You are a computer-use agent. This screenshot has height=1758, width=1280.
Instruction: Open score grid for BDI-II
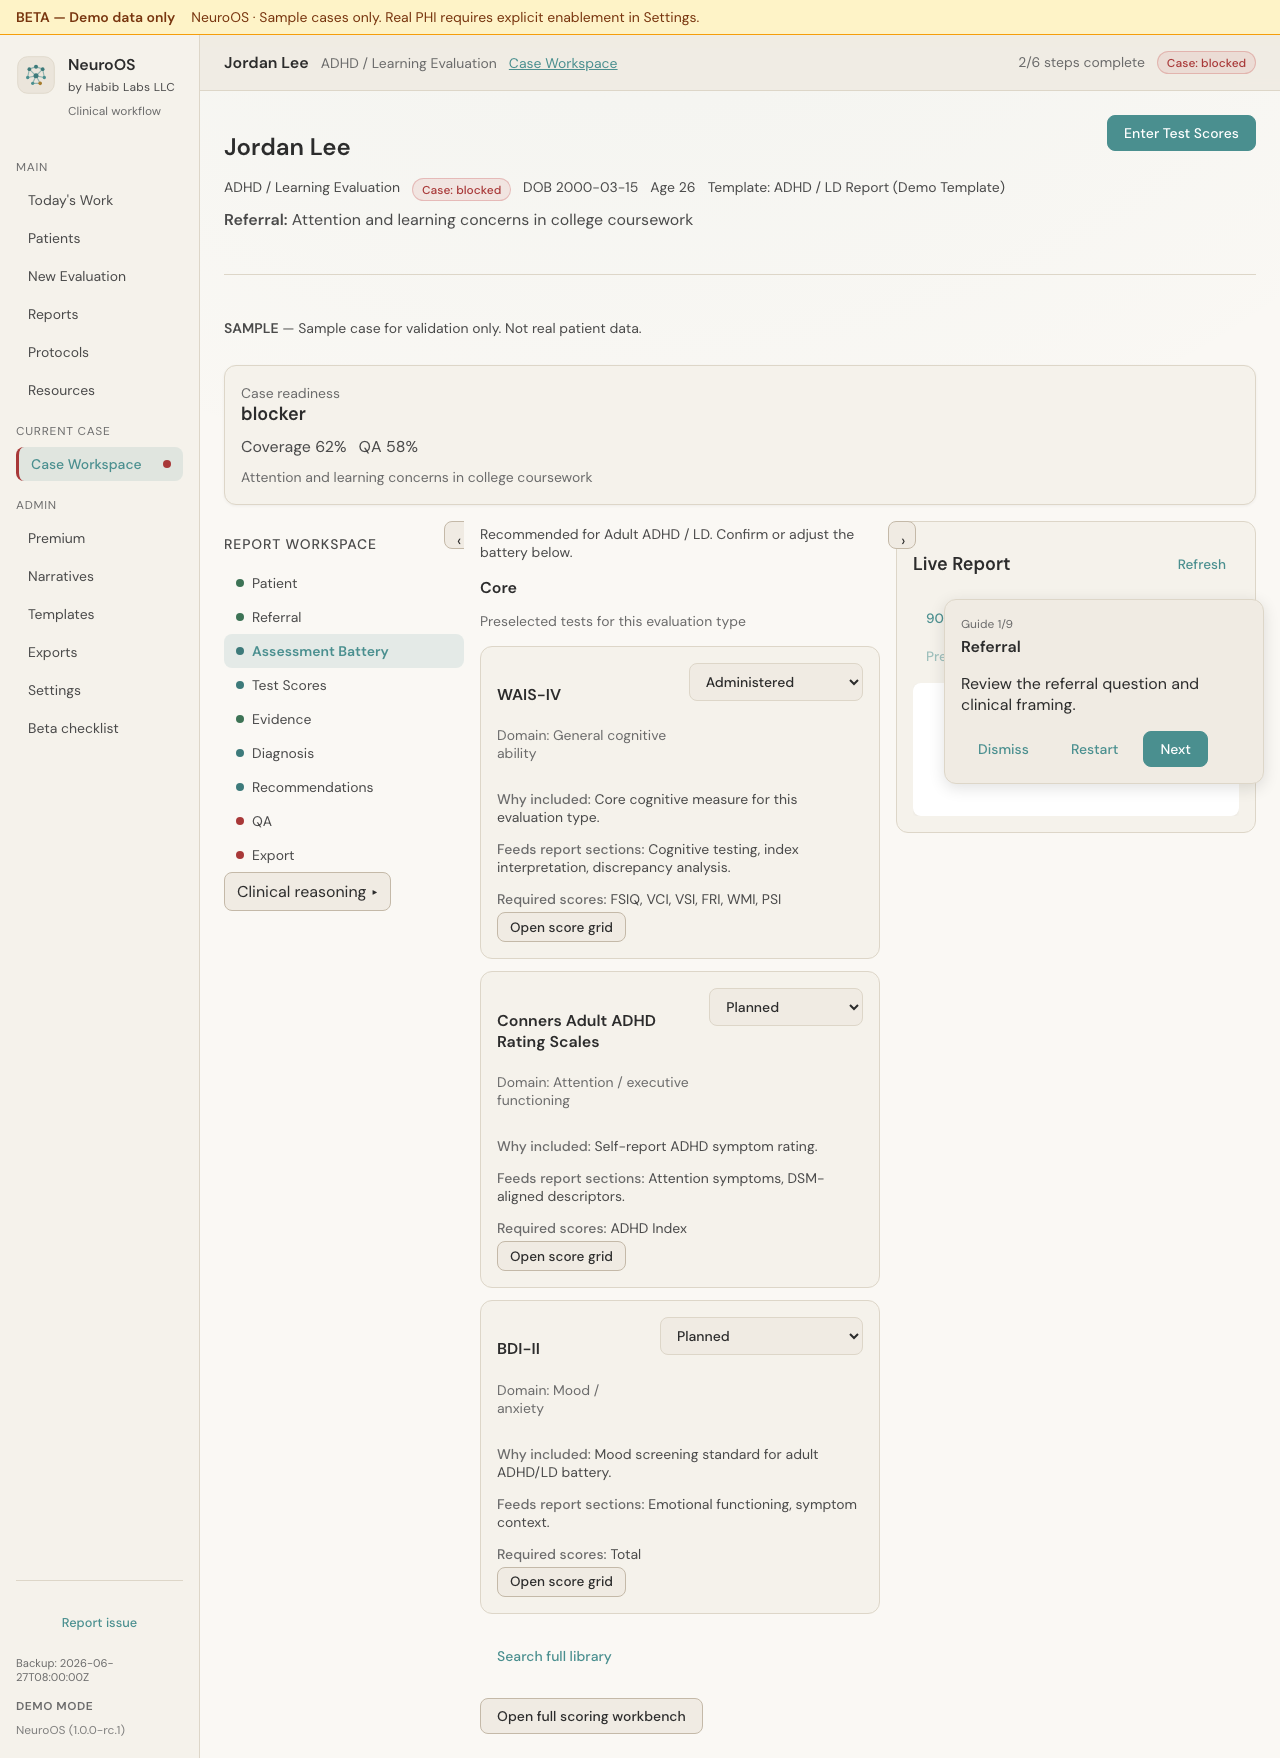(x=561, y=1581)
